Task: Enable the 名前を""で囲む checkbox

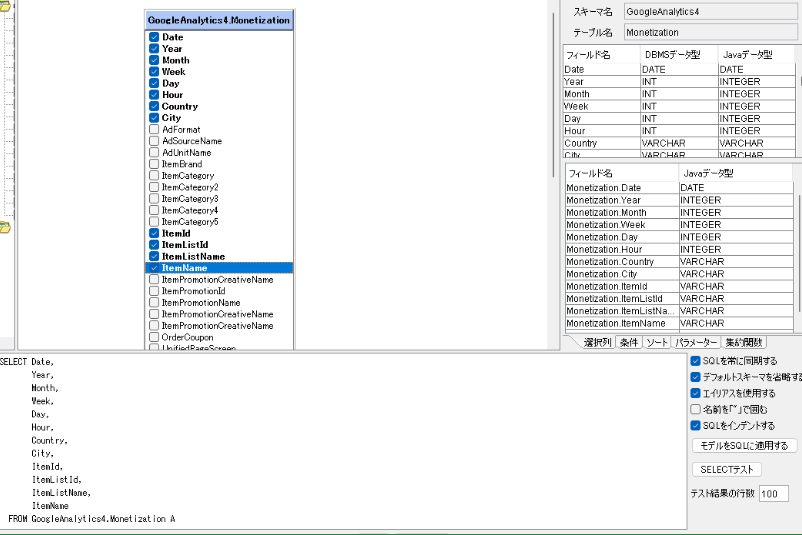Action: tap(696, 409)
